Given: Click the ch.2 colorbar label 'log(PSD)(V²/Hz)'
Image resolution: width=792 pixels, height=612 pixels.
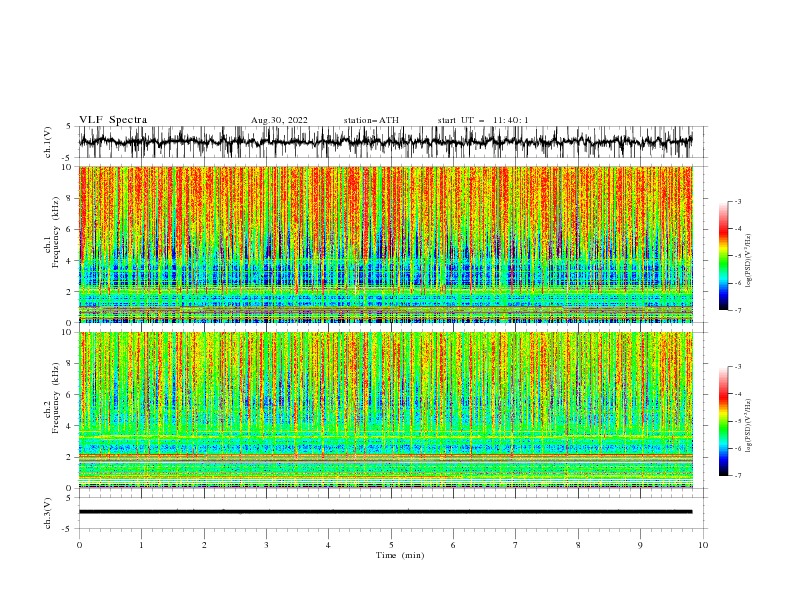Looking at the screenshot, I should click(x=748, y=426).
